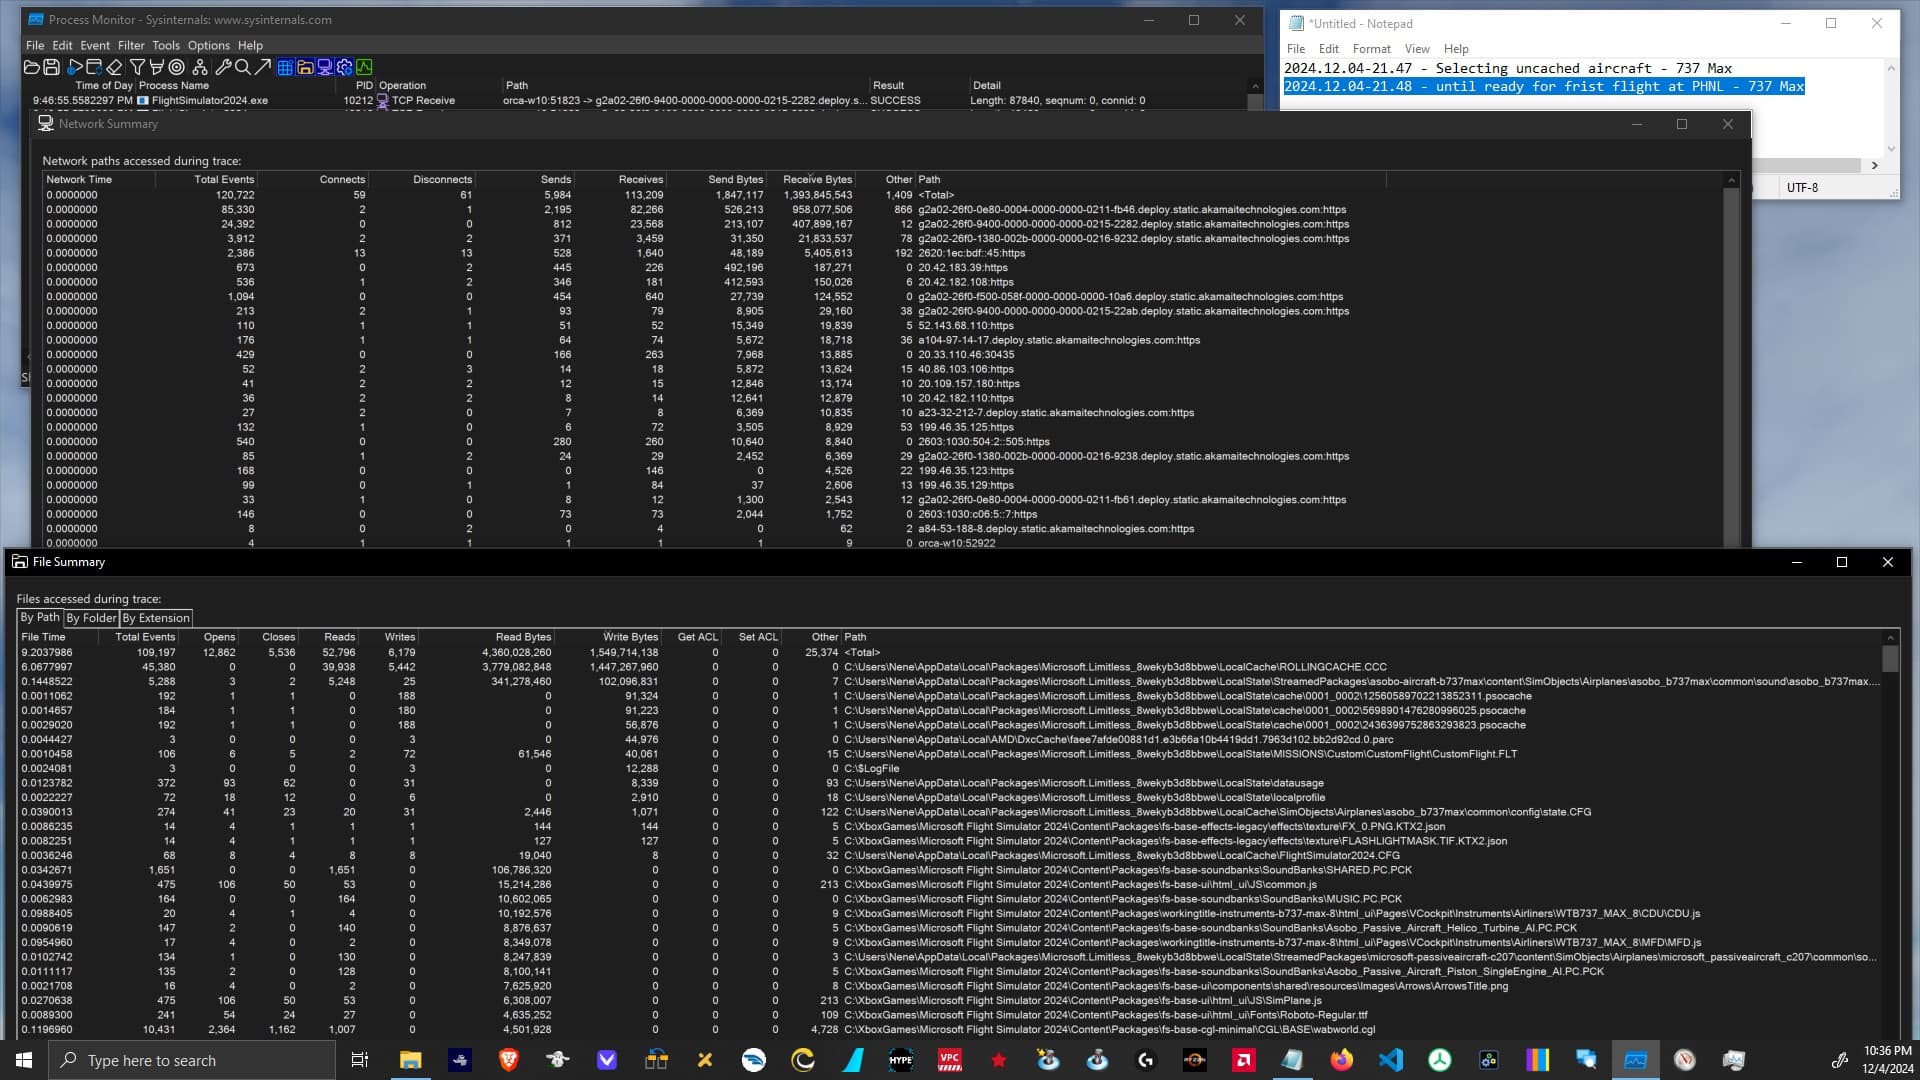Select the CustomFlight.FLT file row
1920x1080 pixels.
click(950, 754)
